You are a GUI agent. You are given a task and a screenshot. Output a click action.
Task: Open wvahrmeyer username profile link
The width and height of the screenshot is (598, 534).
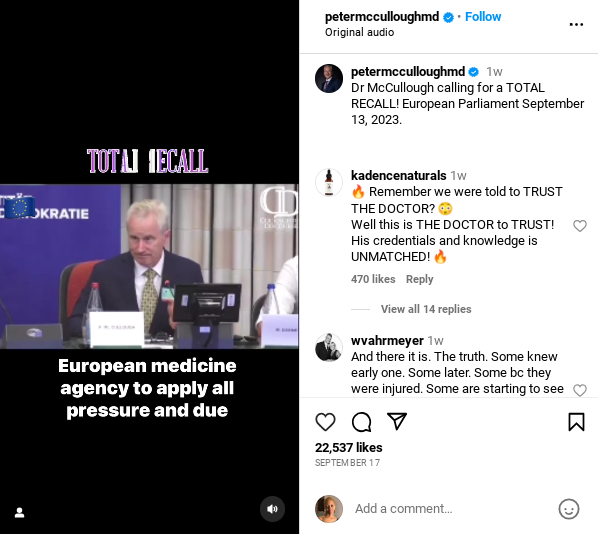pyautogui.click(x=387, y=340)
